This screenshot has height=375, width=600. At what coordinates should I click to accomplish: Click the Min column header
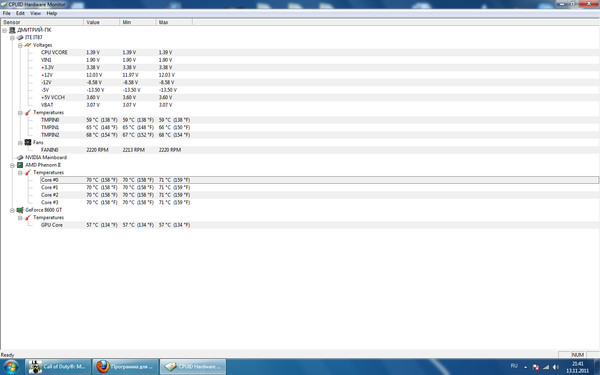point(138,22)
